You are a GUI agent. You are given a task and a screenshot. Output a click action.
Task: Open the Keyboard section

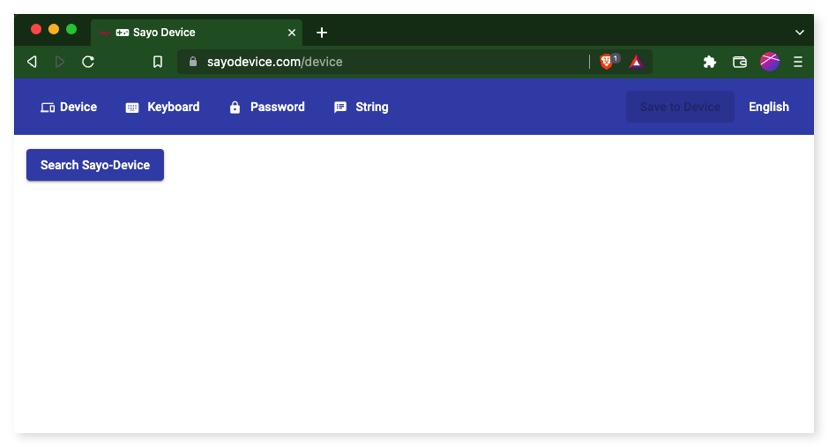pos(163,107)
